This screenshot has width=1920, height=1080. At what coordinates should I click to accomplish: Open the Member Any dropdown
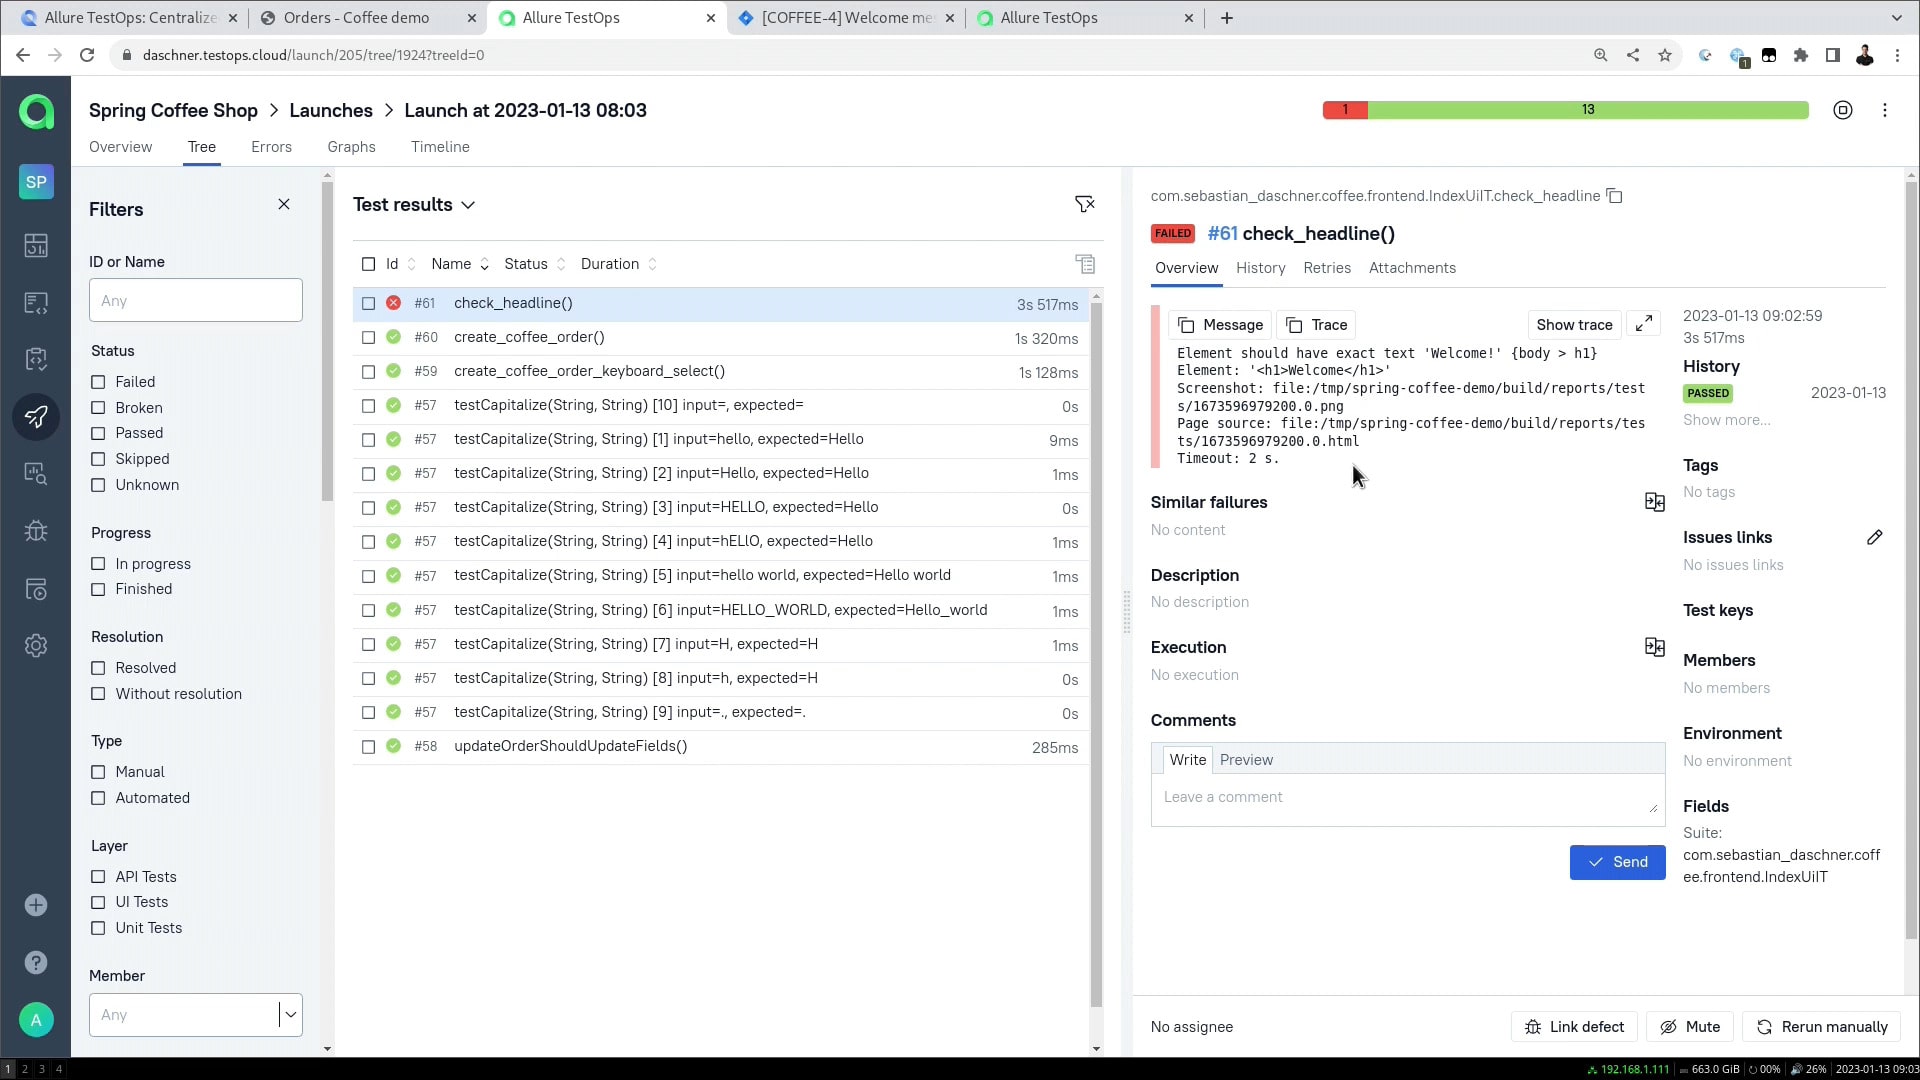click(290, 1015)
